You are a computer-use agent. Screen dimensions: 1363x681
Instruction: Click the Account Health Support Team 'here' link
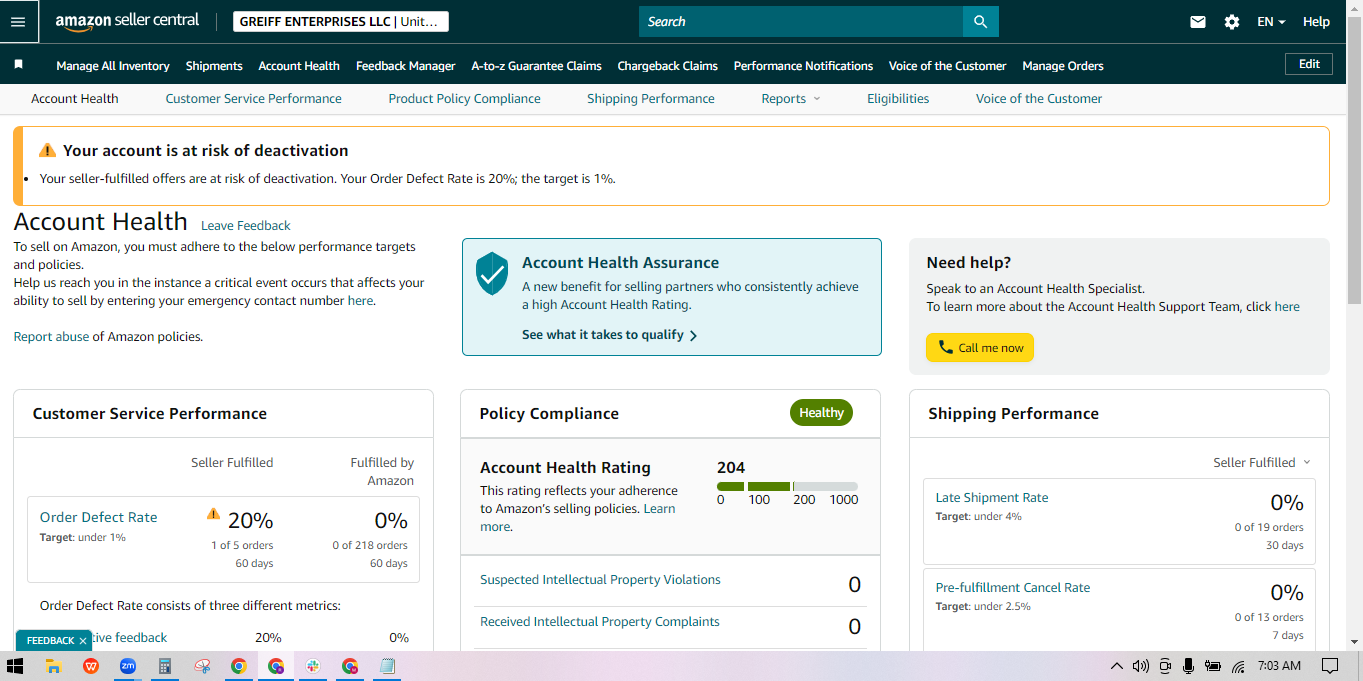point(1287,307)
